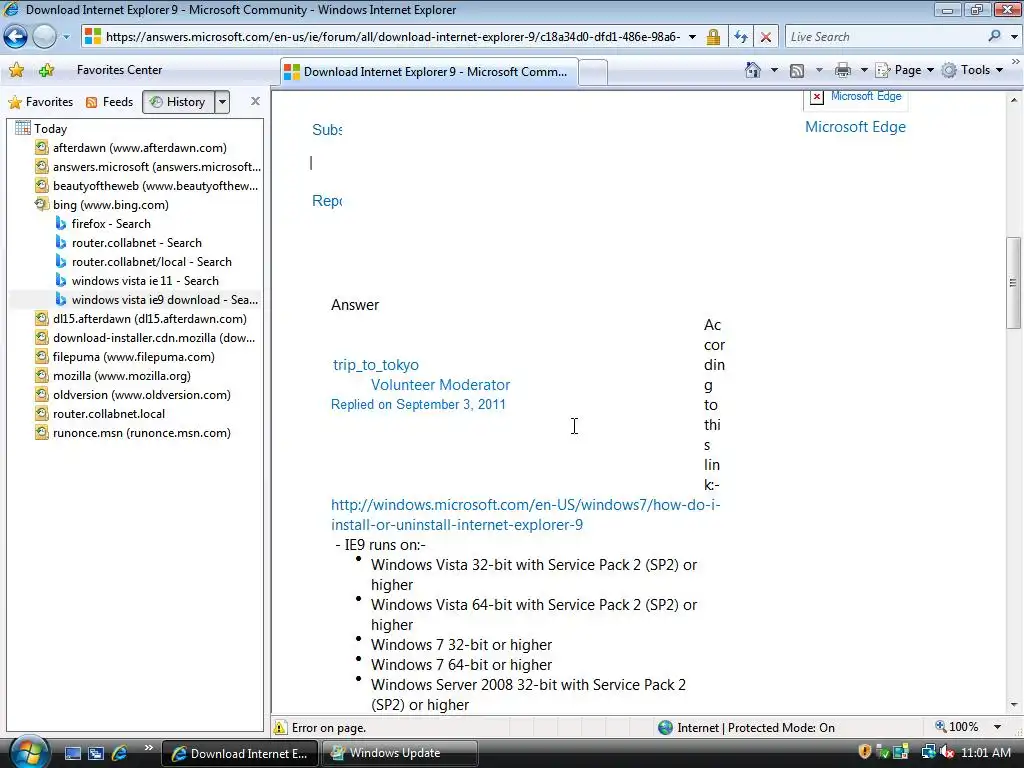Expand dl15.afterdawn history folder

pos(141,318)
